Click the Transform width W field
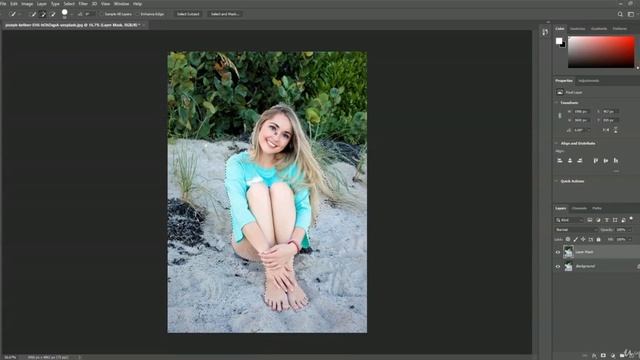 (x=581, y=111)
